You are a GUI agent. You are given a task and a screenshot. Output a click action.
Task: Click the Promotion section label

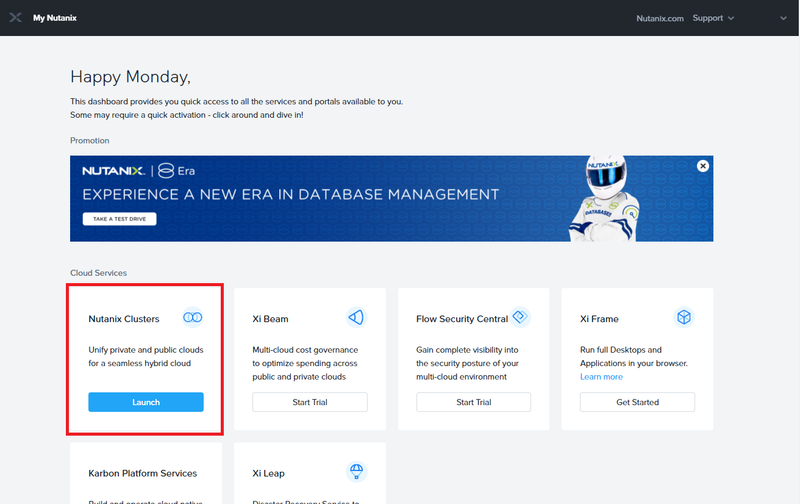89,140
